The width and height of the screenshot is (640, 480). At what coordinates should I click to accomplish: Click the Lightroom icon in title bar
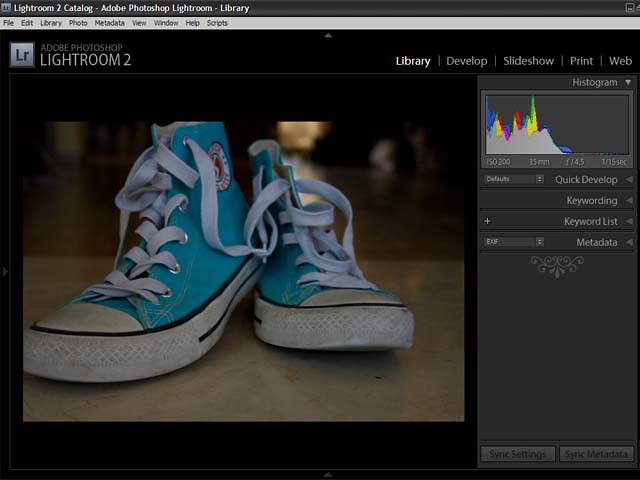7,8
